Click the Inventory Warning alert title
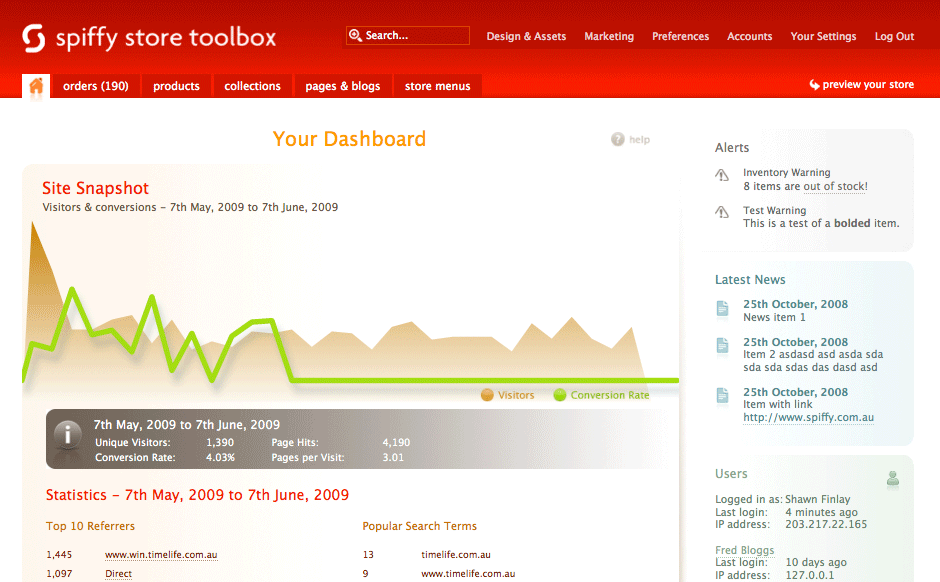 (787, 173)
